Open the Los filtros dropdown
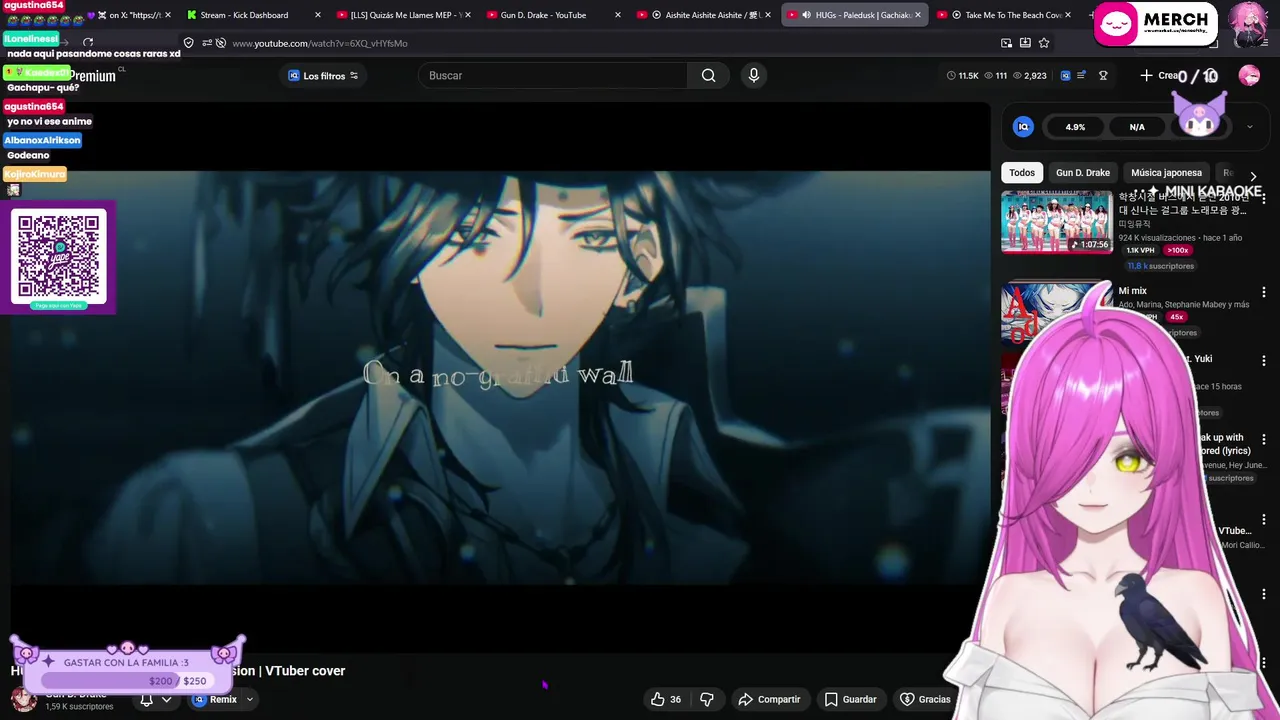 [x=323, y=76]
